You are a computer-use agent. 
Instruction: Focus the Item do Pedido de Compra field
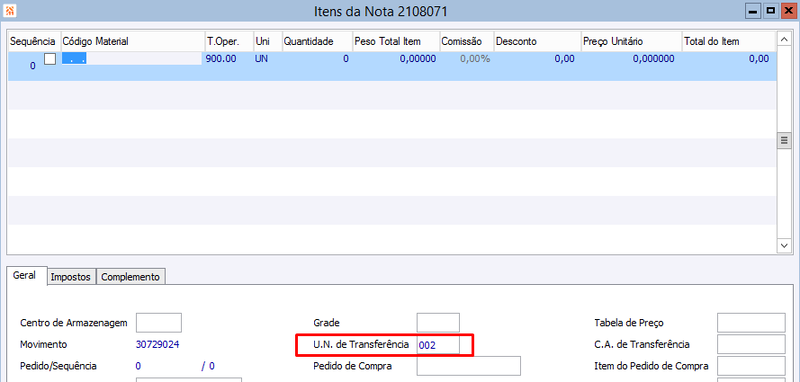click(x=751, y=366)
